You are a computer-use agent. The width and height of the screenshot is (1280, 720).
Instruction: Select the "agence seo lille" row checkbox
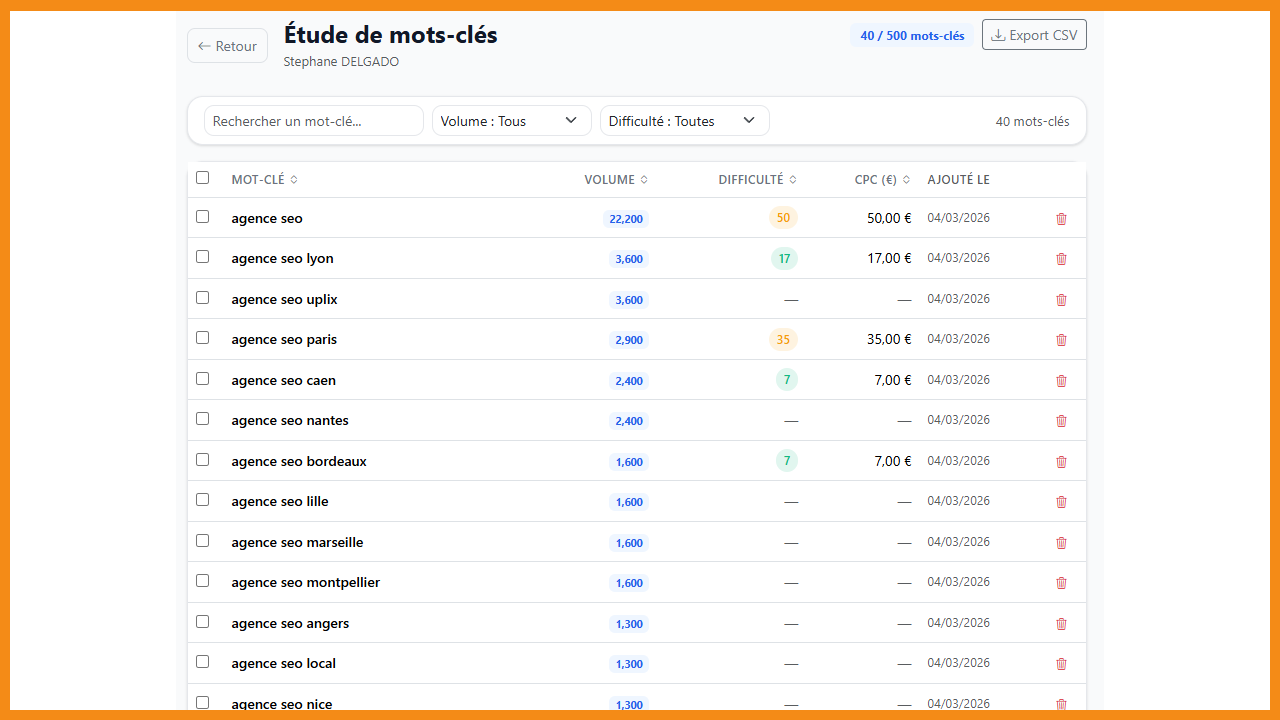203,499
